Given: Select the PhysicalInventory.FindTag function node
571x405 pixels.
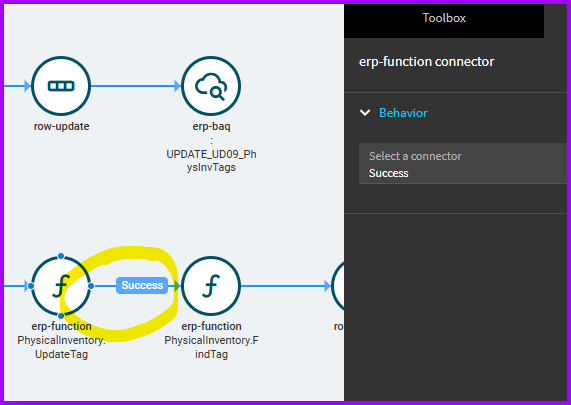Looking at the screenshot, I should (211, 286).
